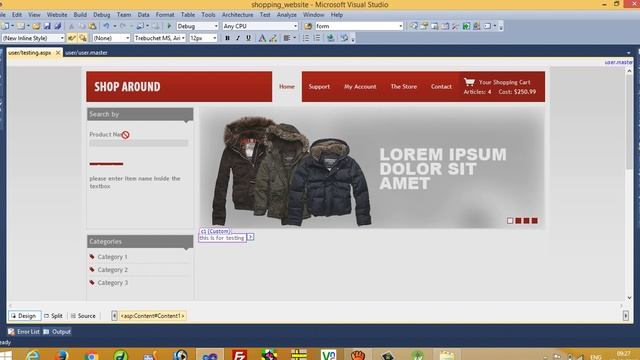Switch to Source view

tap(83, 316)
